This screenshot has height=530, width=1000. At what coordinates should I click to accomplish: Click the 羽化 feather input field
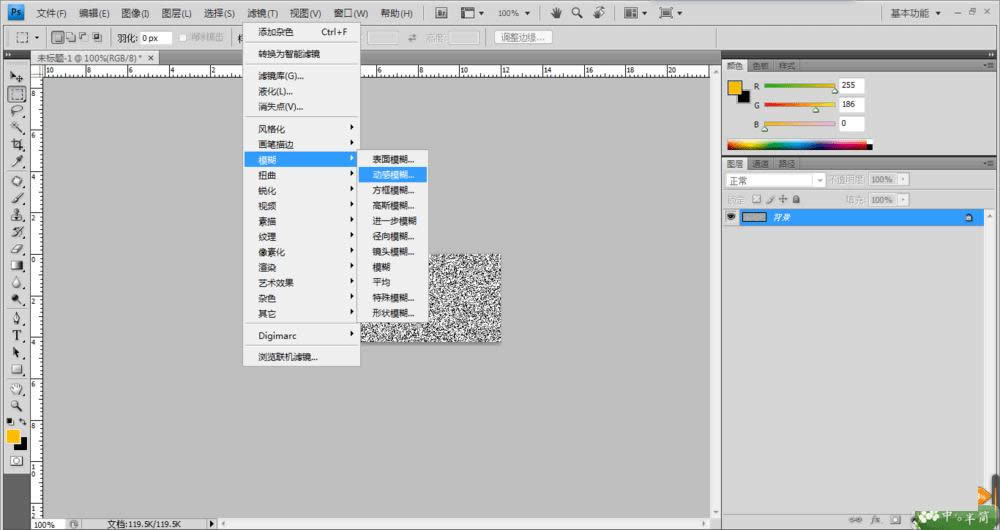[155, 37]
